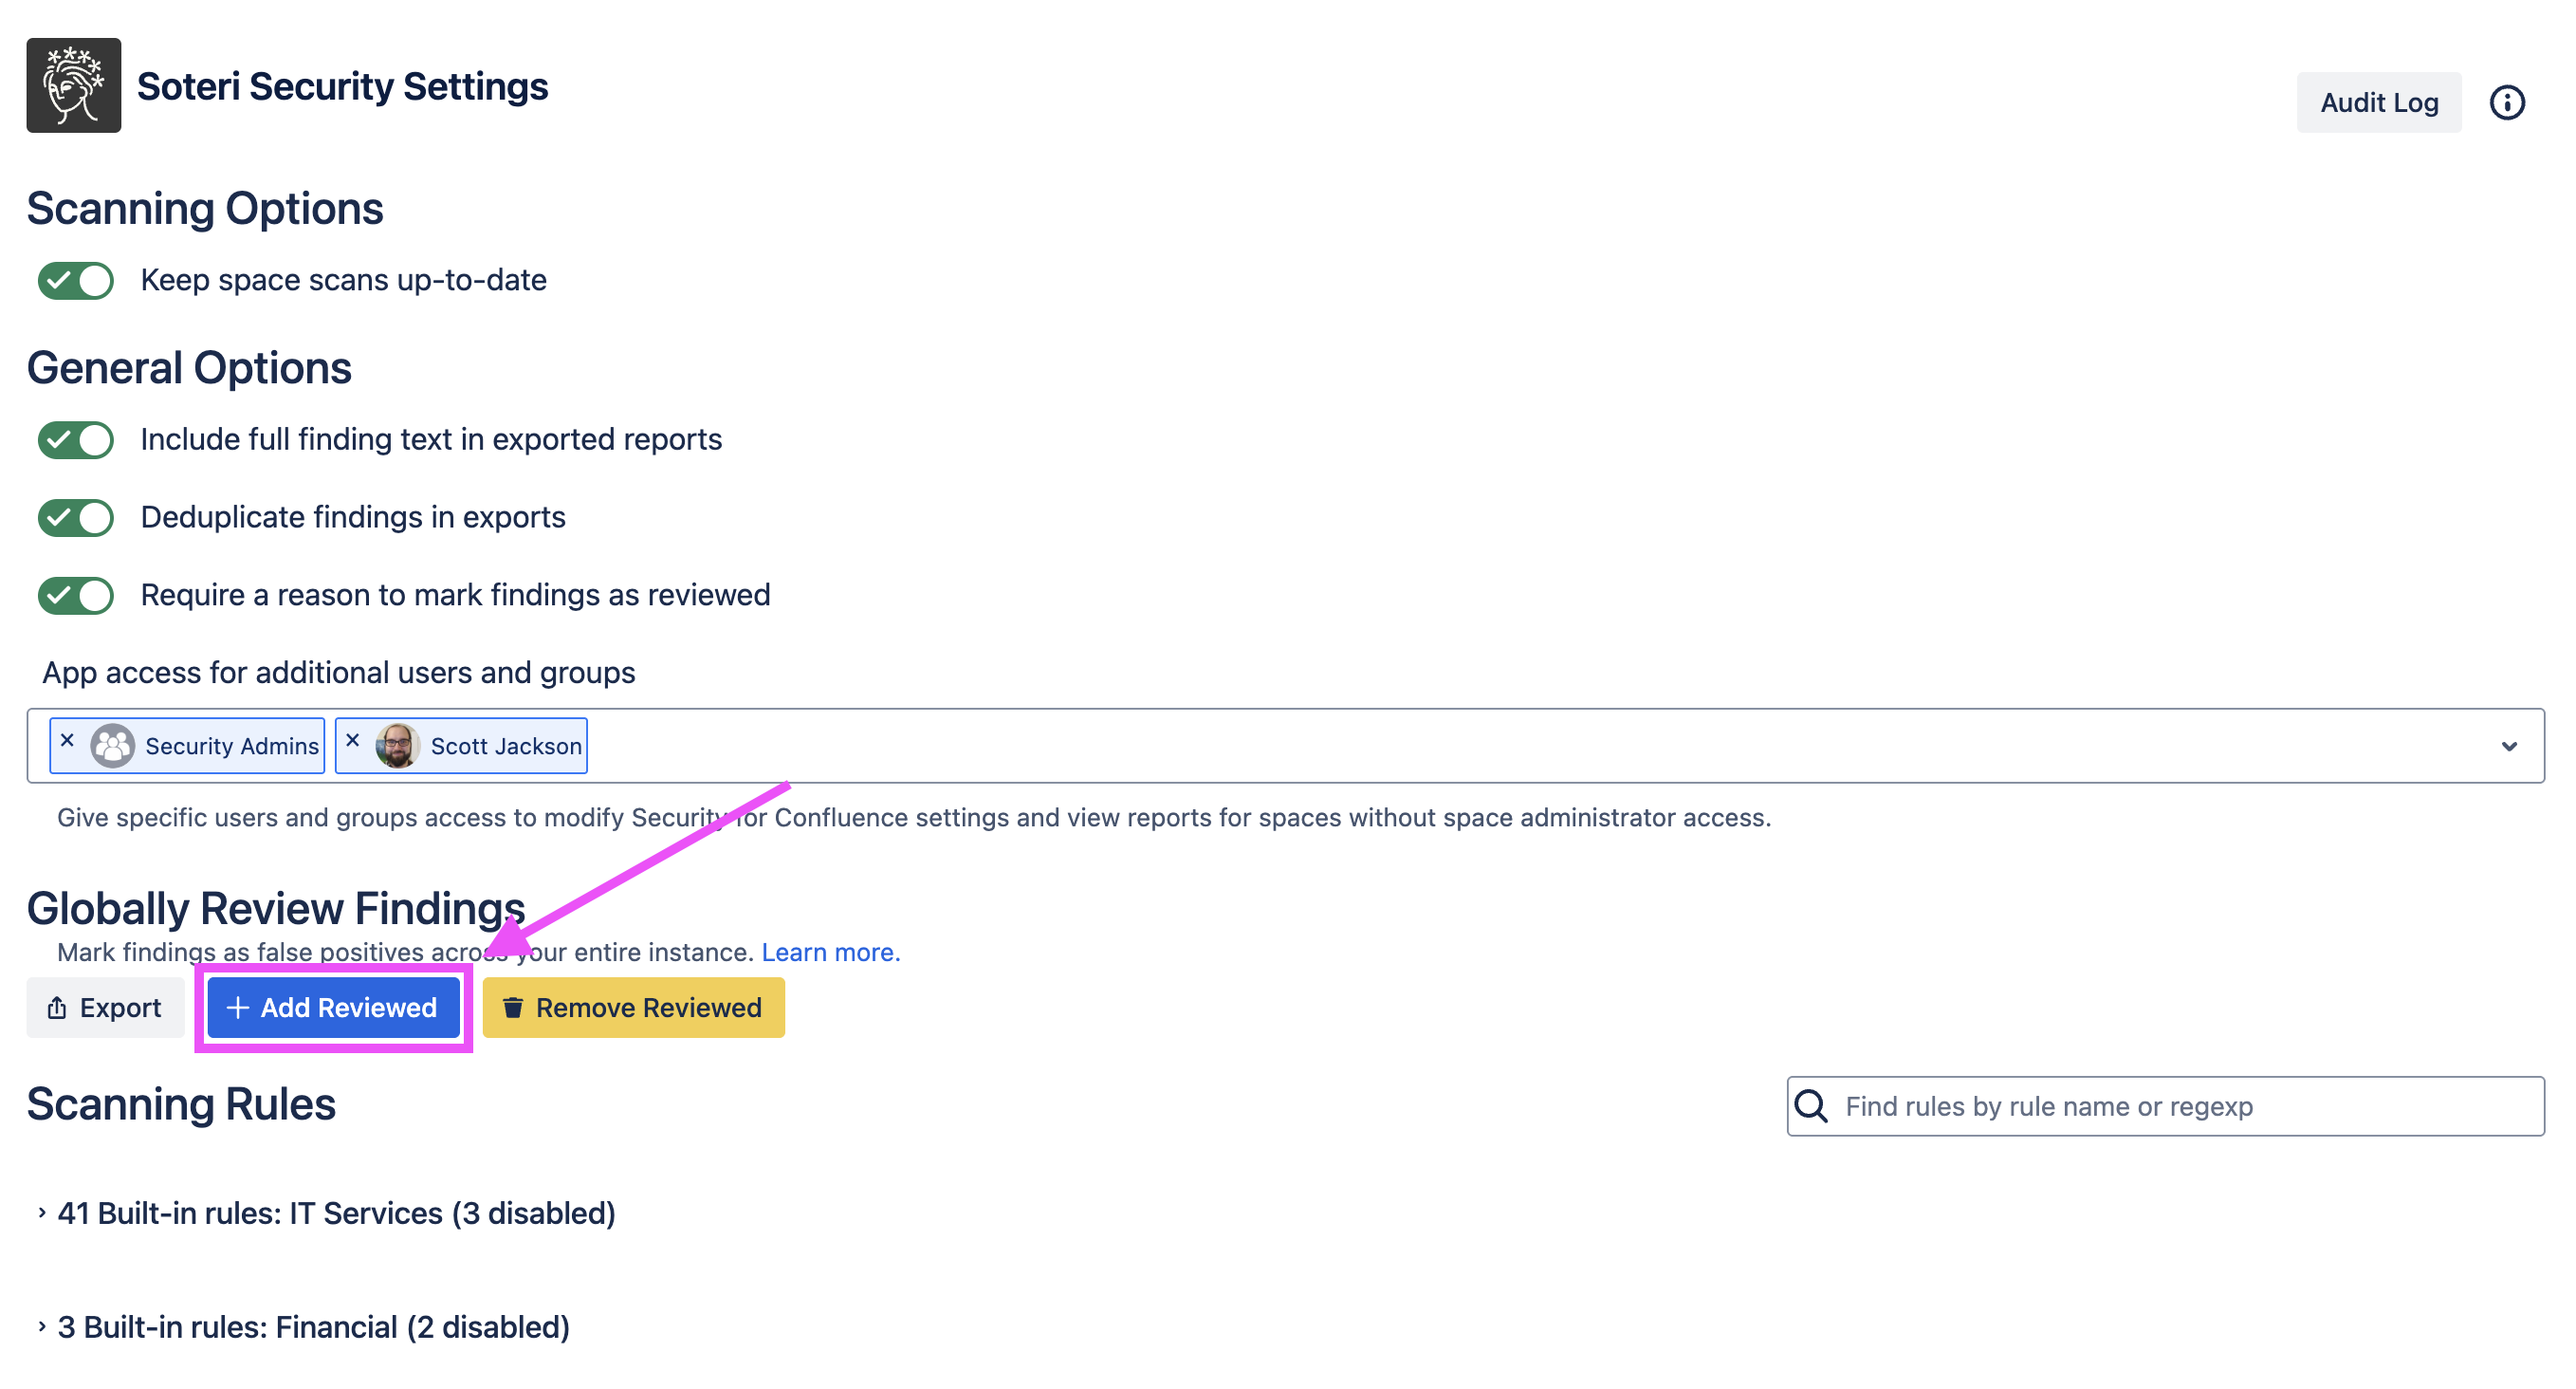Follow the Learn more link
Image resolution: width=2576 pixels, height=1389 pixels.
pyautogui.click(x=830, y=952)
